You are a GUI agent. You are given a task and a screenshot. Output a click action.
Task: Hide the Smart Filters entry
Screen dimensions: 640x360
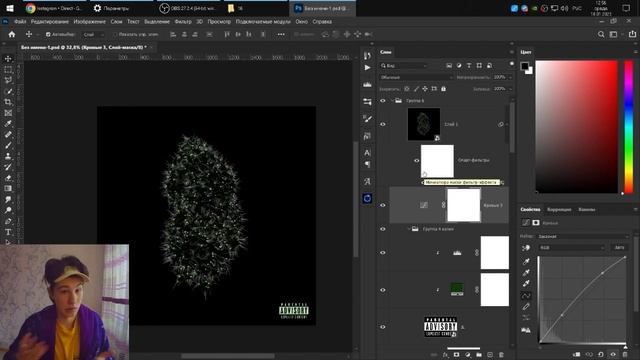tap(416, 160)
